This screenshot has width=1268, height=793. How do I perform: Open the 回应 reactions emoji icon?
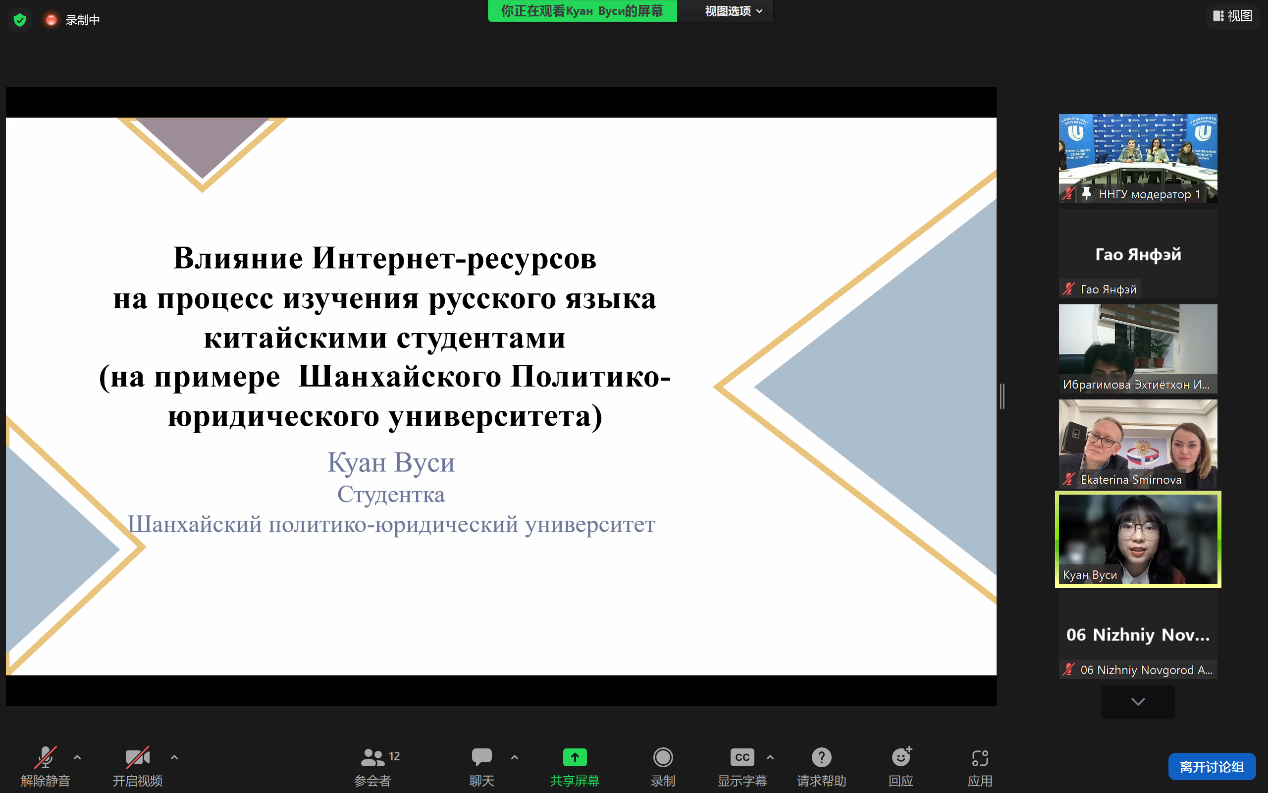(x=901, y=757)
